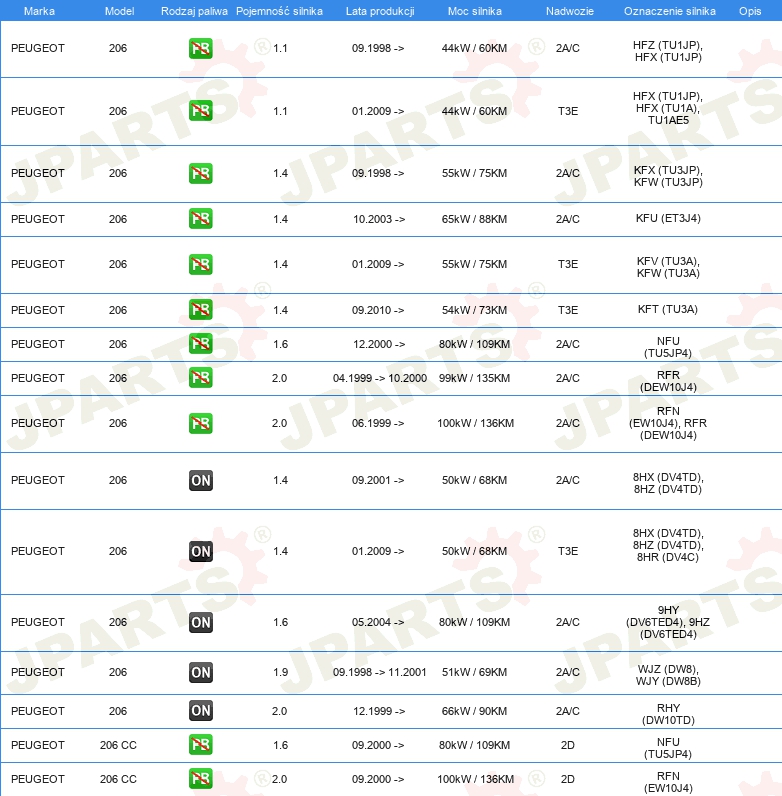Click the 66kW / 90KM power value
The height and width of the screenshot is (796, 782).
tap(474, 711)
